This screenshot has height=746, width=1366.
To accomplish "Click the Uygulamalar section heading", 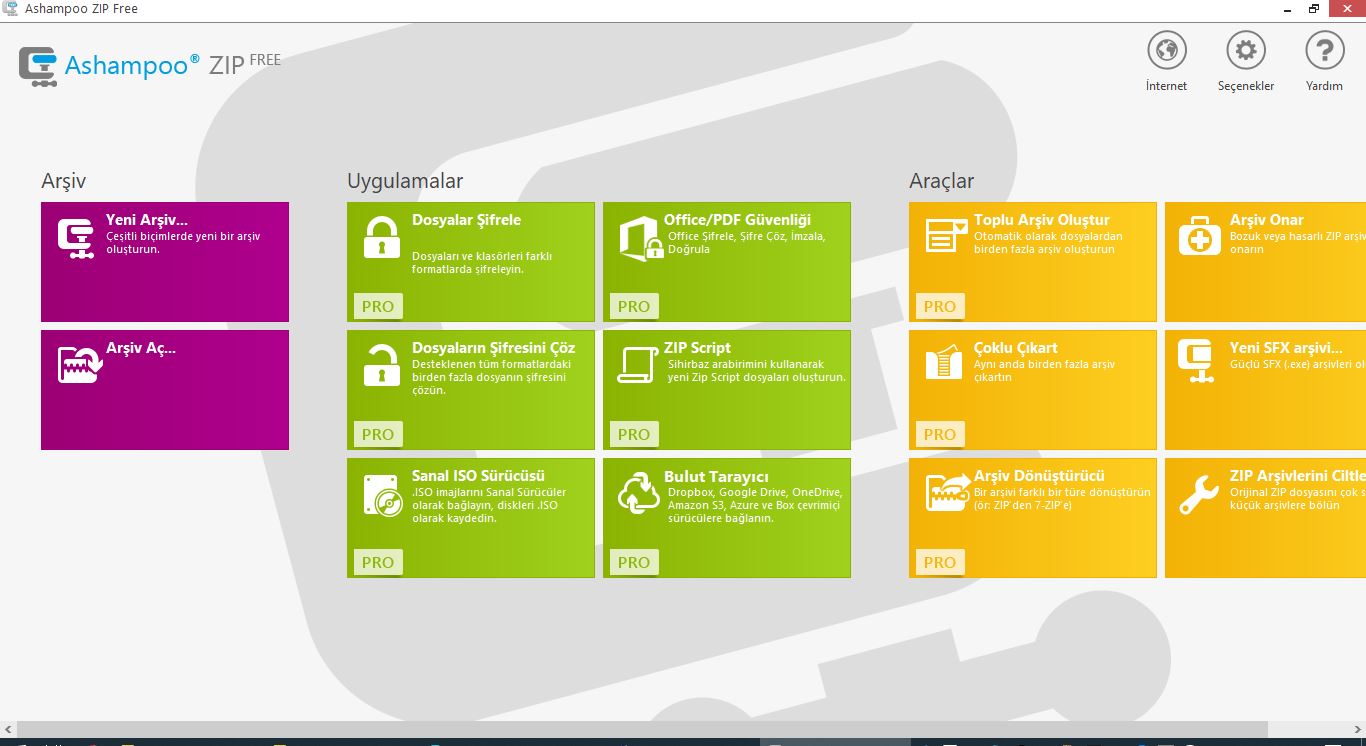I will click(405, 181).
